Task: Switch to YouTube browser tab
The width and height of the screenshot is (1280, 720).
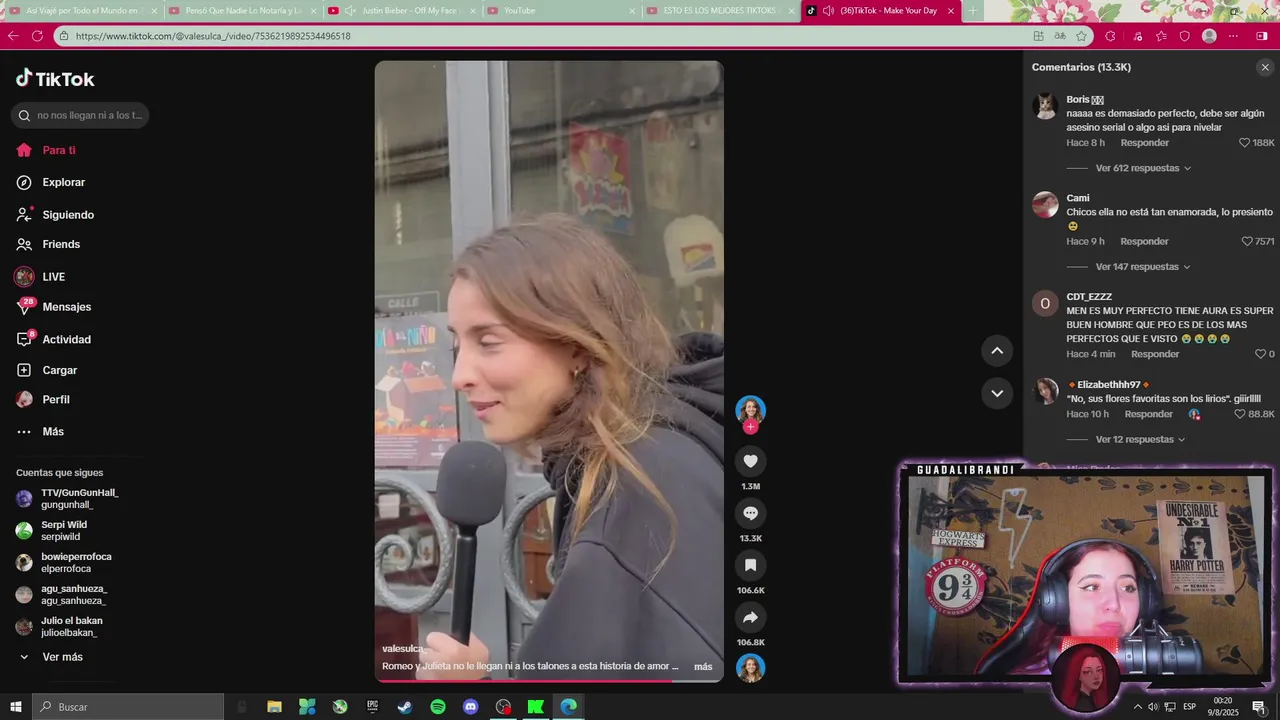Action: [560, 11]
